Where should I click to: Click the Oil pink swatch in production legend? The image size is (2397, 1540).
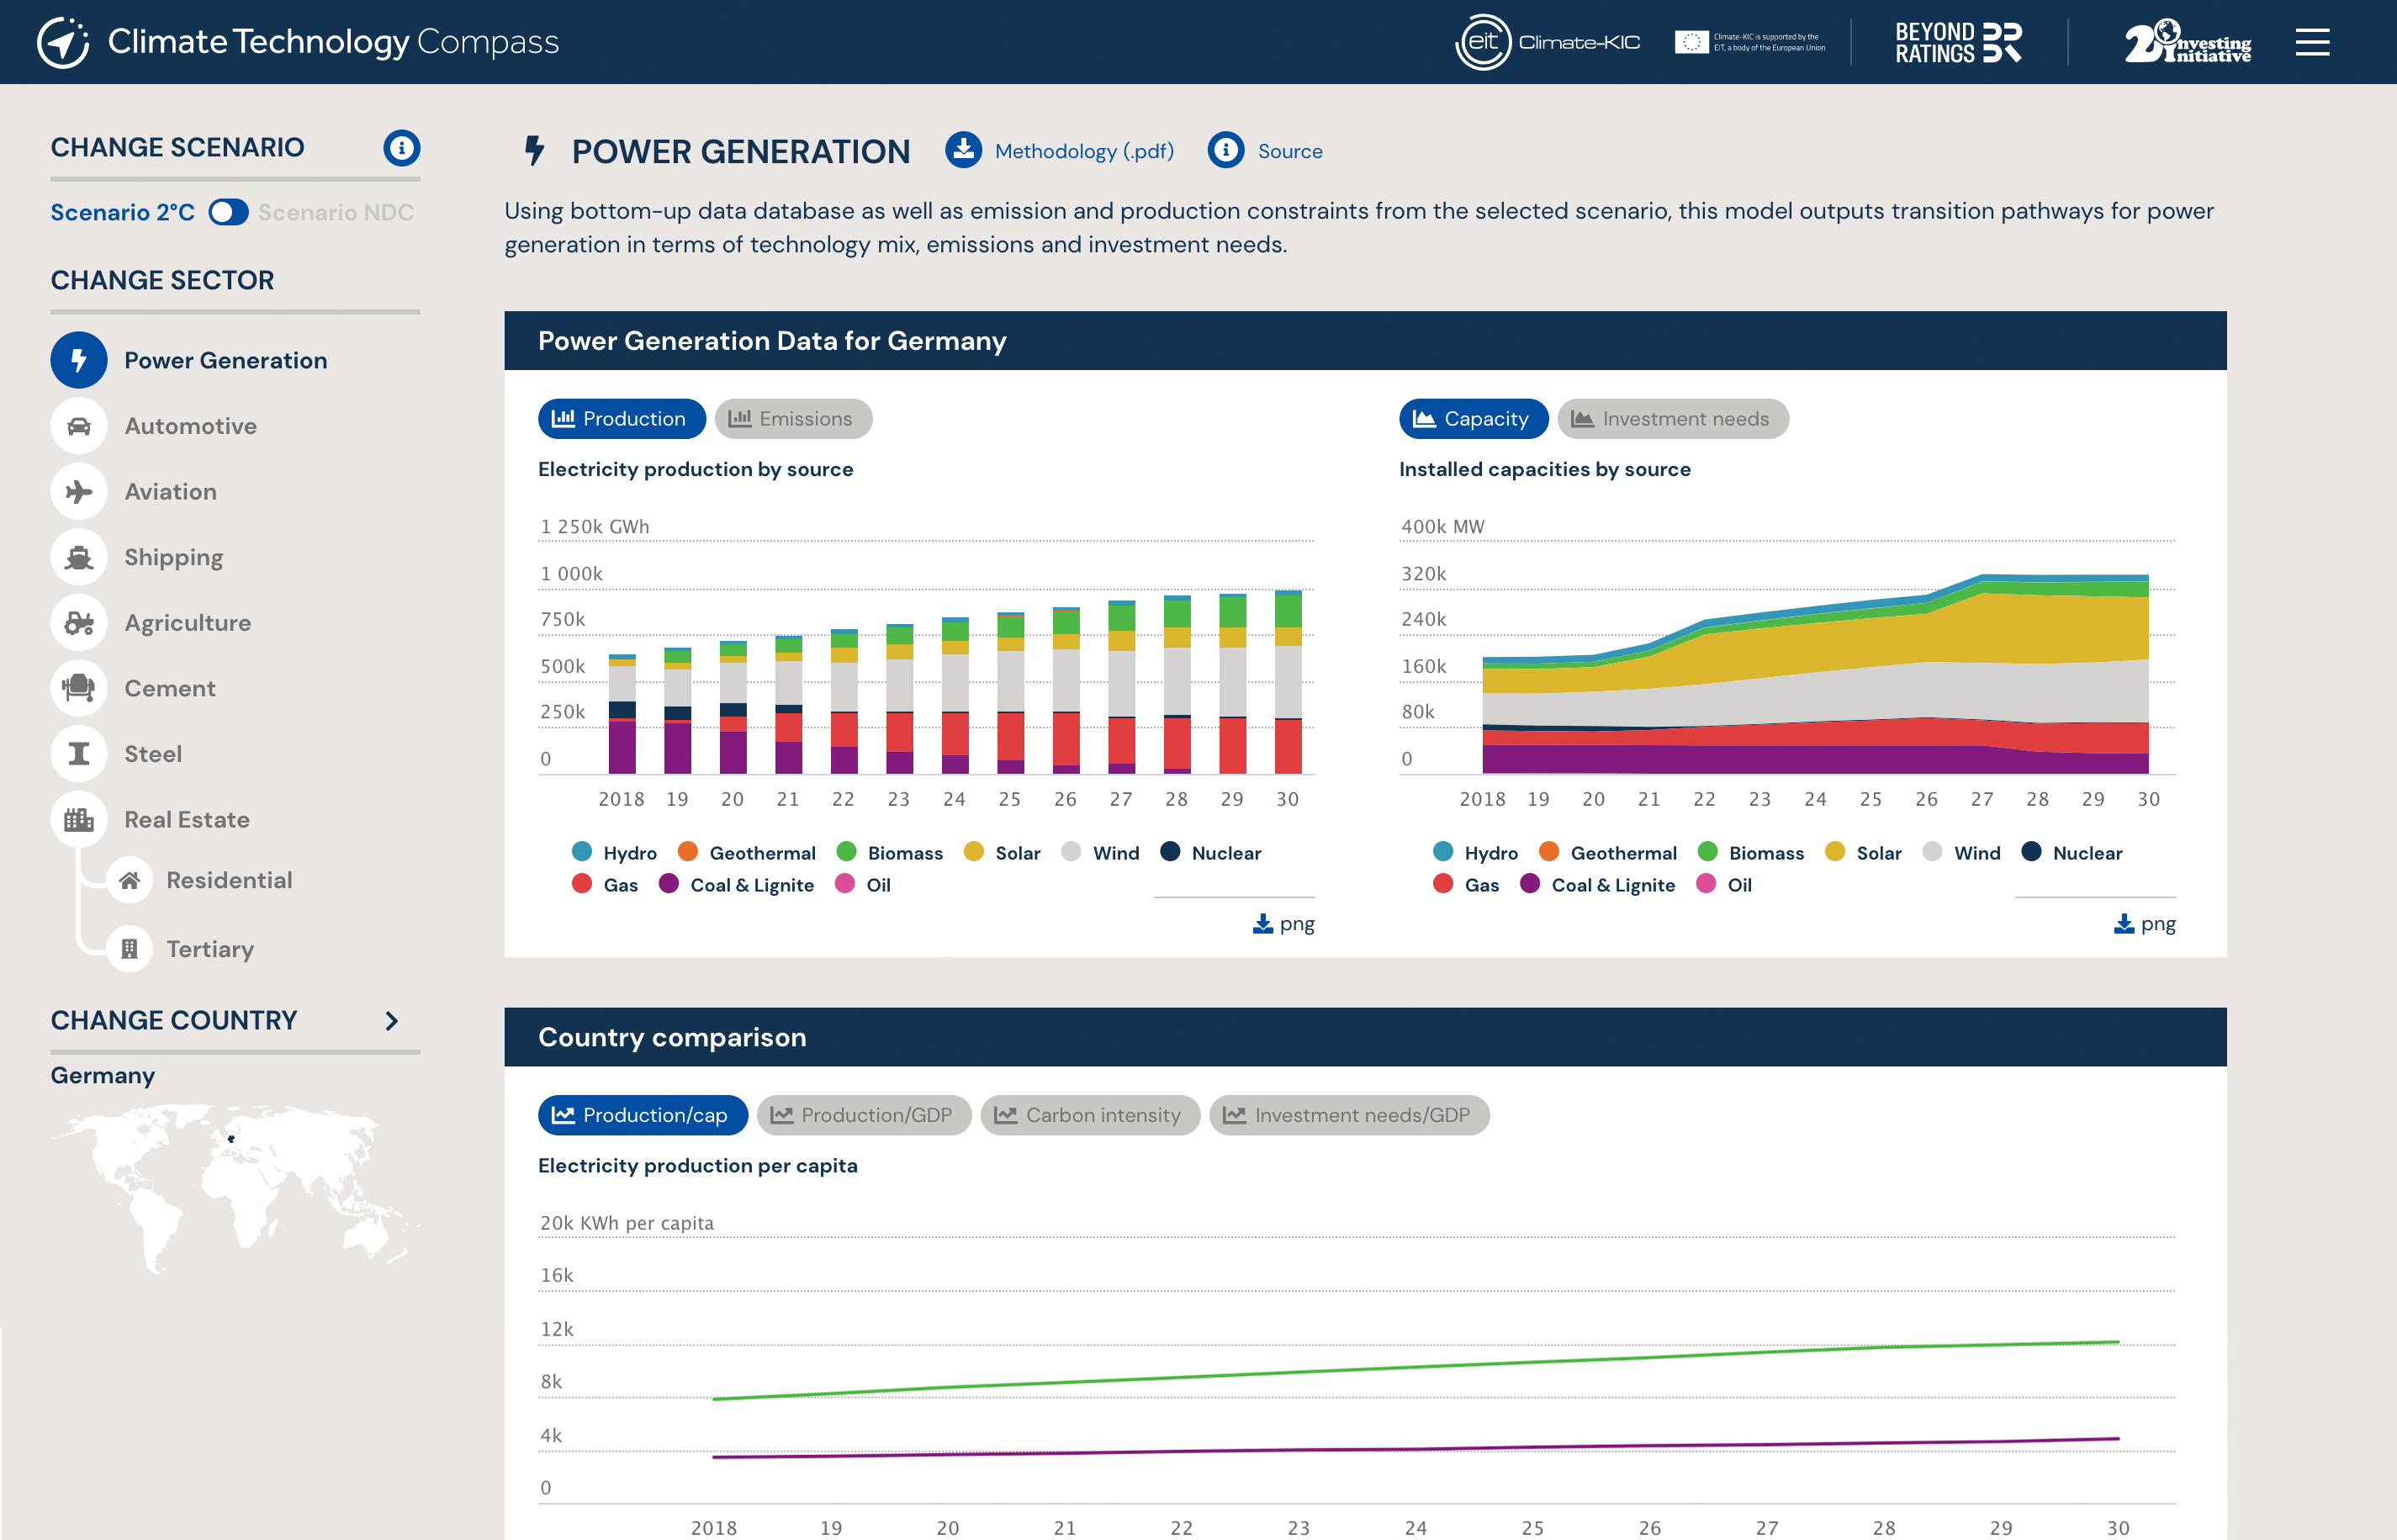click(844, 883)
